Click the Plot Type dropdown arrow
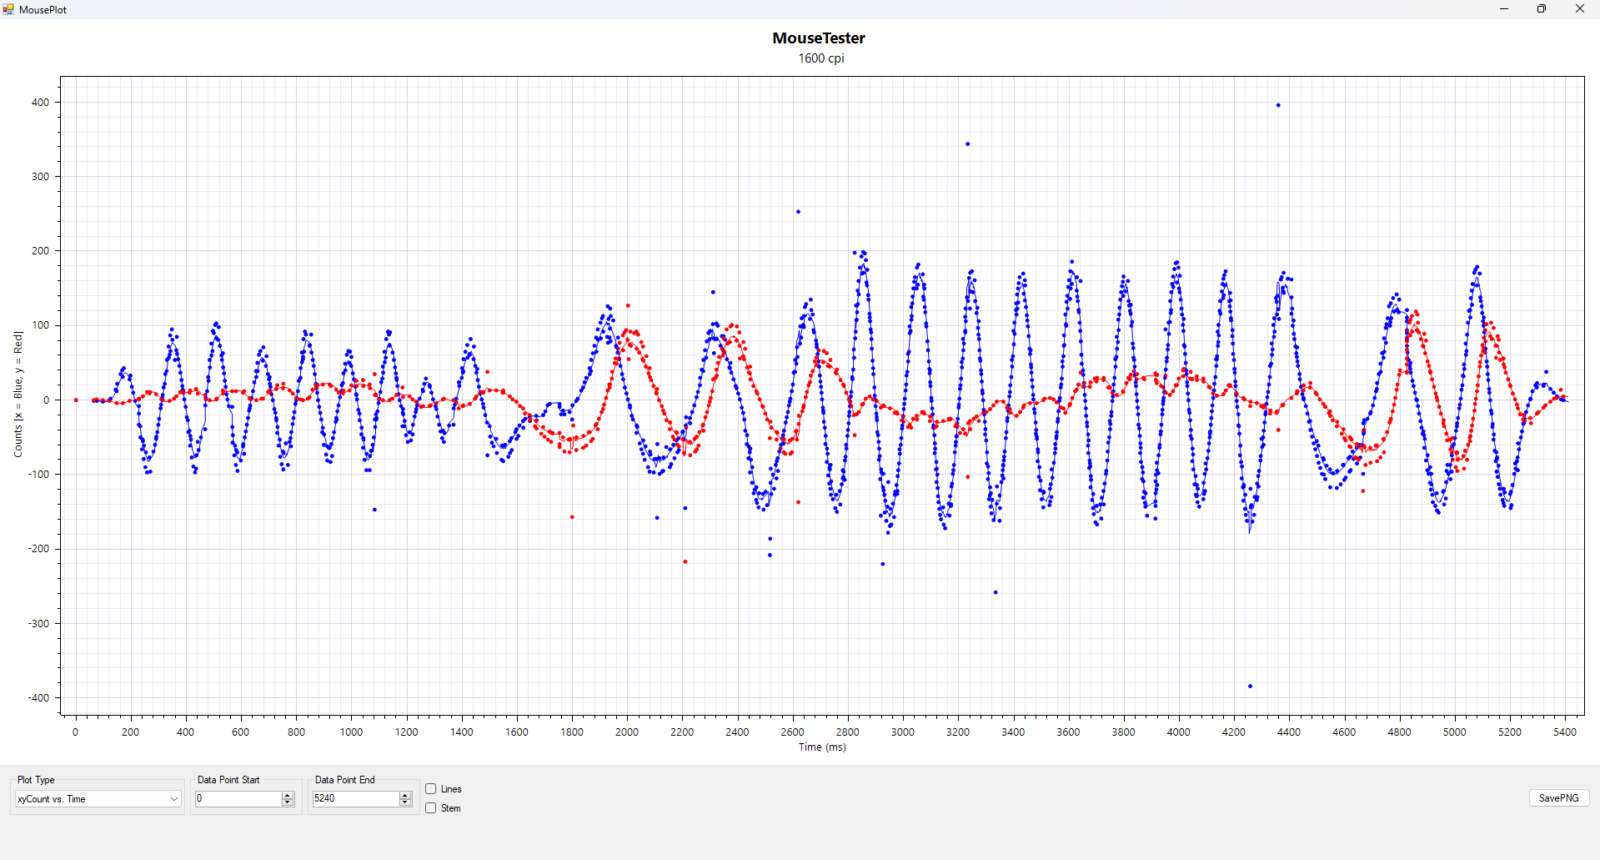 click(174, 799)
